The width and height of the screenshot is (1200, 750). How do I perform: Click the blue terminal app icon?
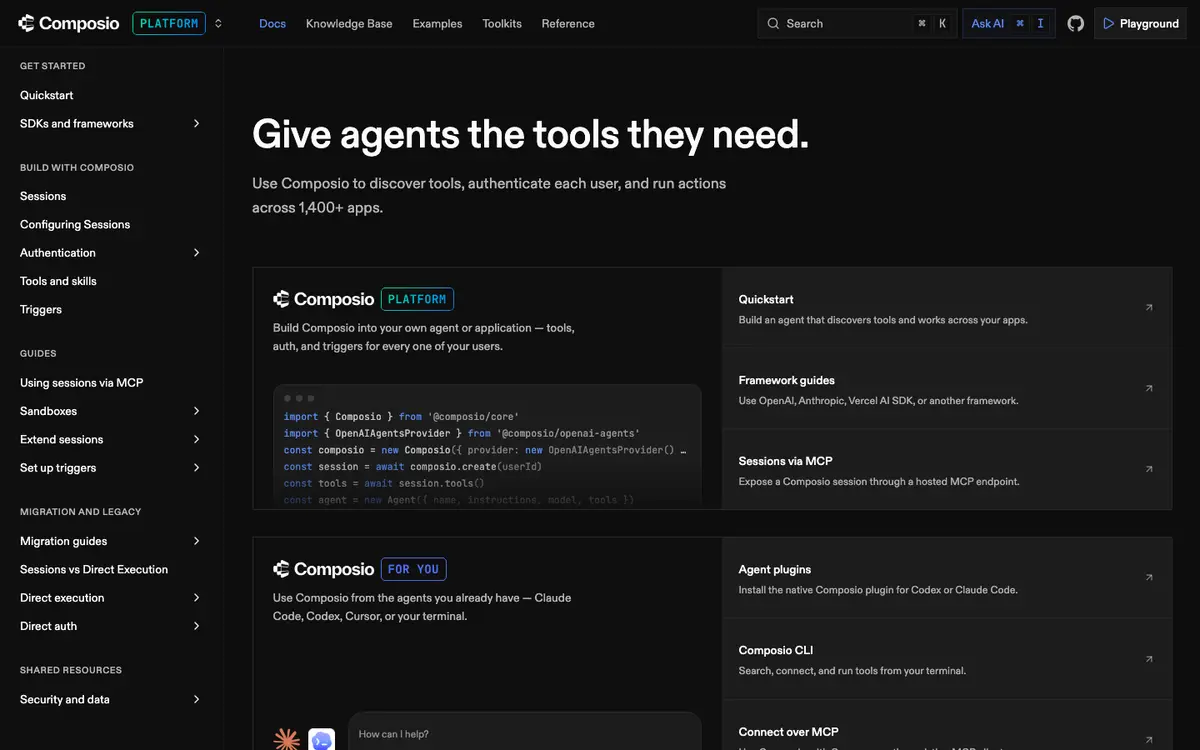click(322, 740)
